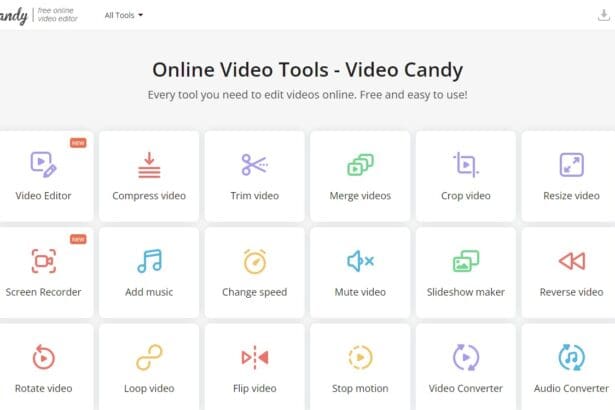Open the Video Converter icon
The width and height of the screenshot is (615, 410).
pos(466,357)
